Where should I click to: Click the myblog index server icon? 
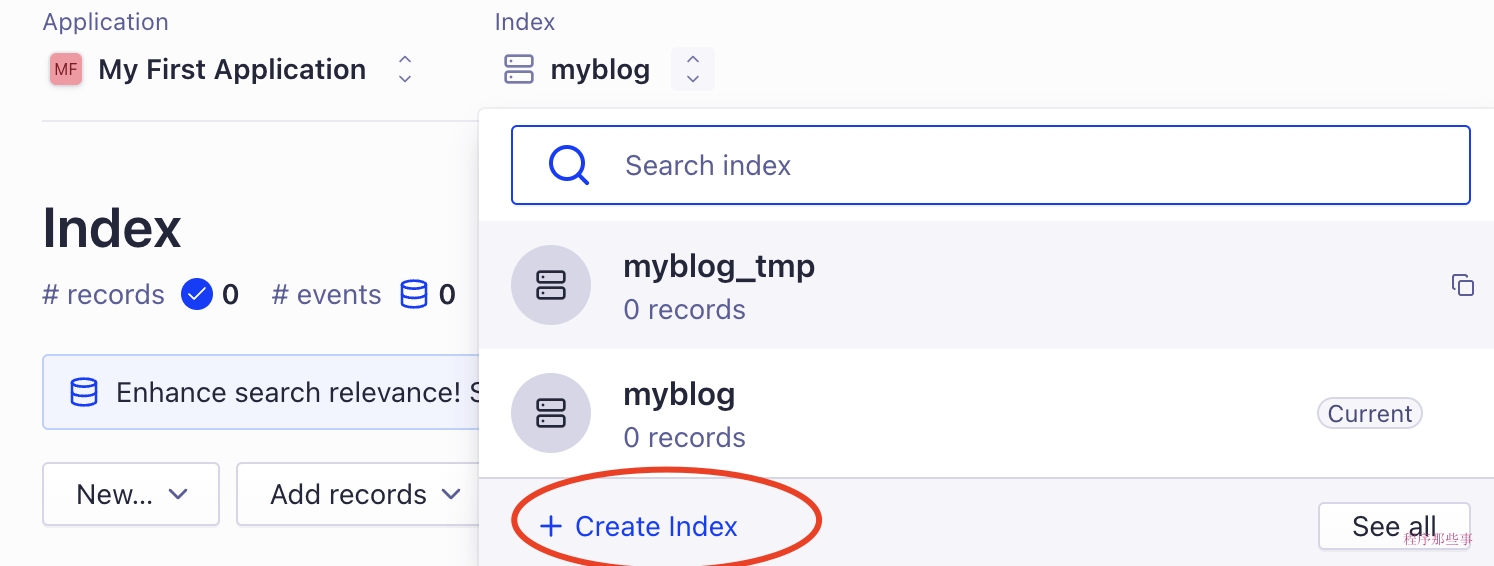point(519,70)
